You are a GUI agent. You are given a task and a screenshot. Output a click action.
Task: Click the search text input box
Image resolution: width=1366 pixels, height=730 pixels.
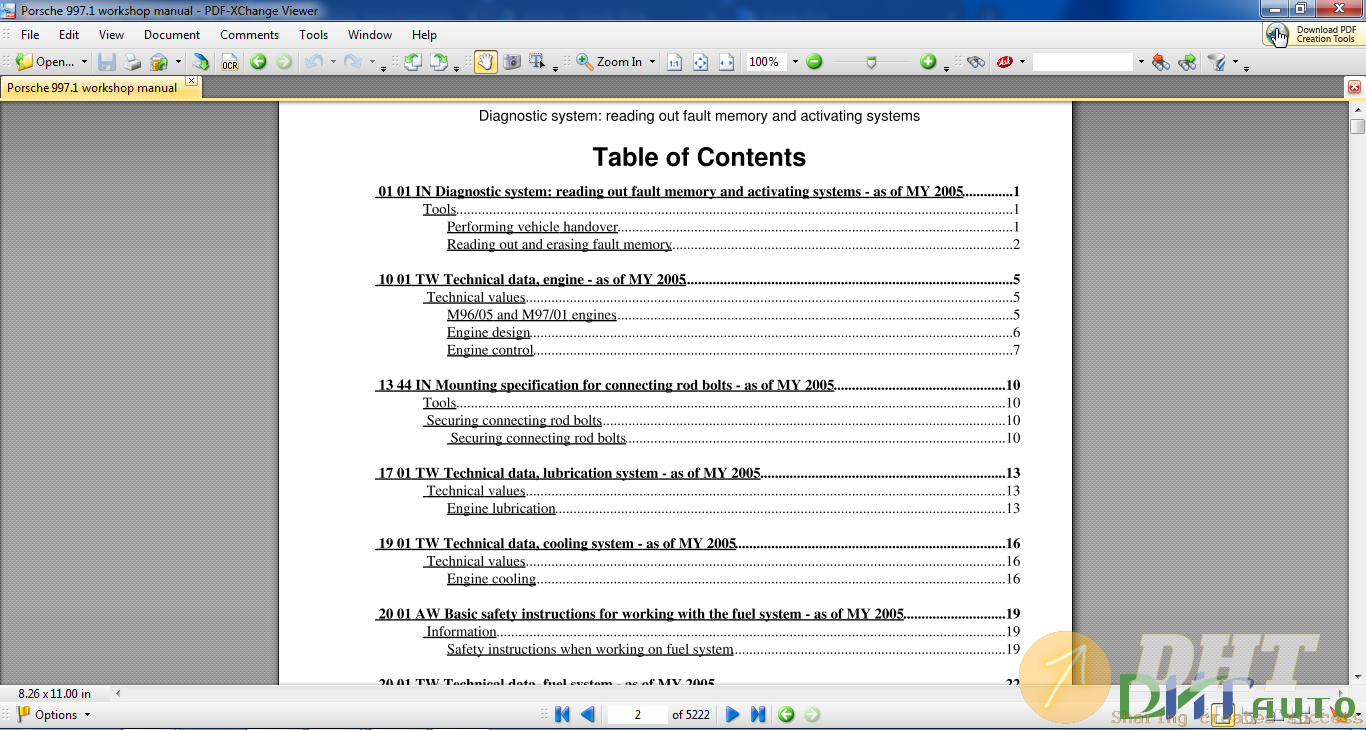click(x=1083, y=62)
